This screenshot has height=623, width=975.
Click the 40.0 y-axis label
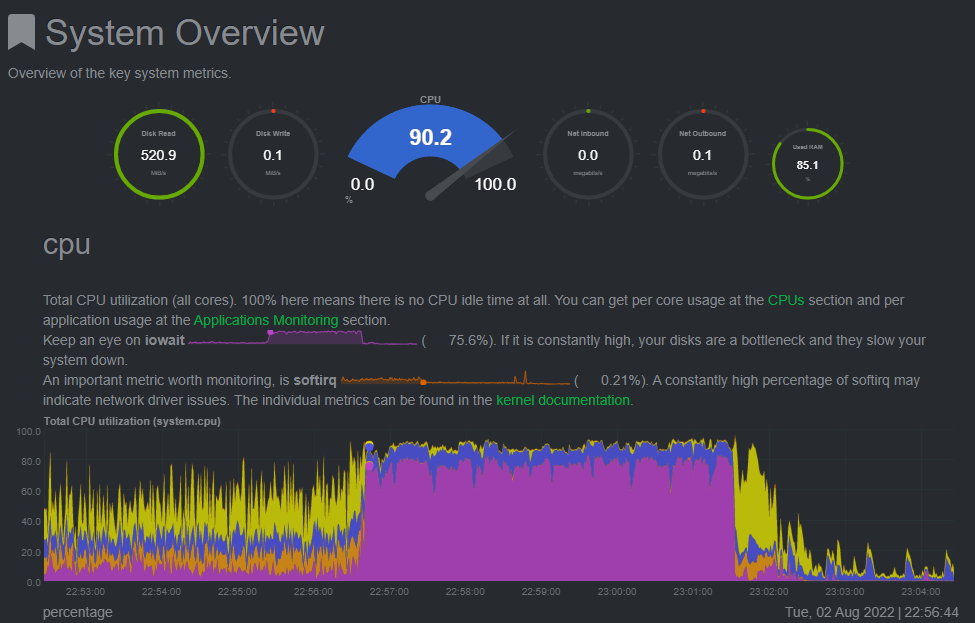click(x=30, y=522)
